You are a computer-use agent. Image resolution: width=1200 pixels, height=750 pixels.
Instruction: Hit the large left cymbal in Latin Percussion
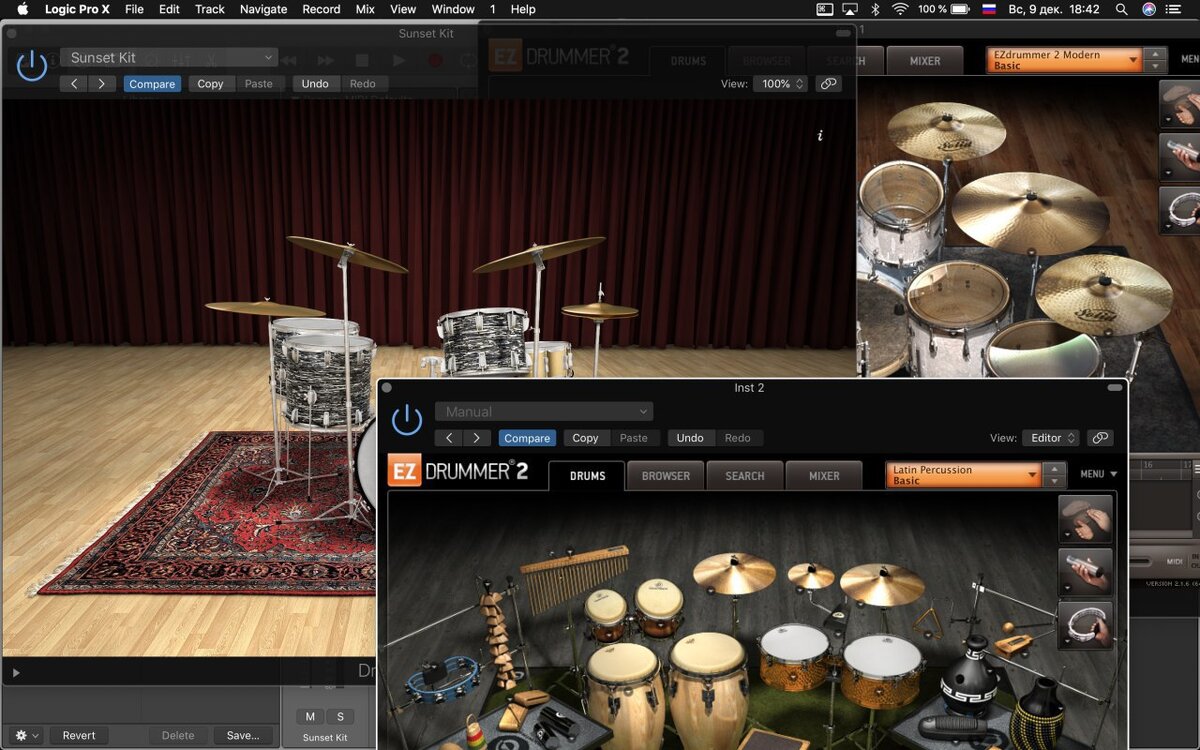[734, 573]
